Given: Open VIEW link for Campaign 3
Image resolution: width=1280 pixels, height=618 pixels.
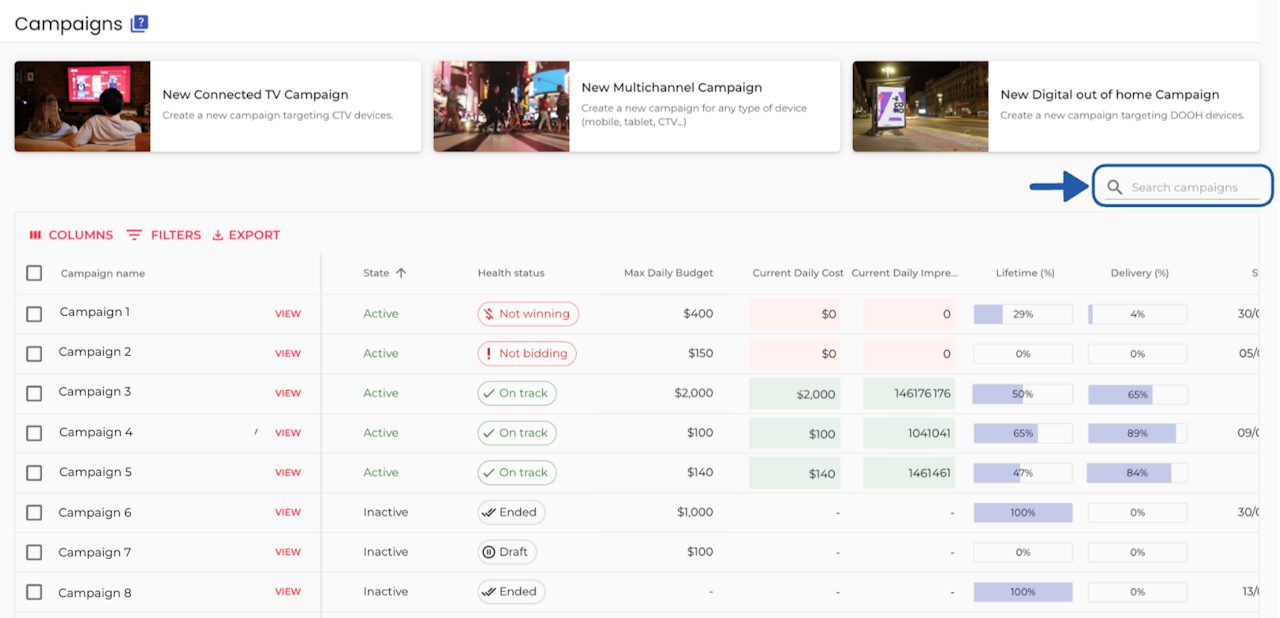Looking at the screenshot, I should pos(288,393).
